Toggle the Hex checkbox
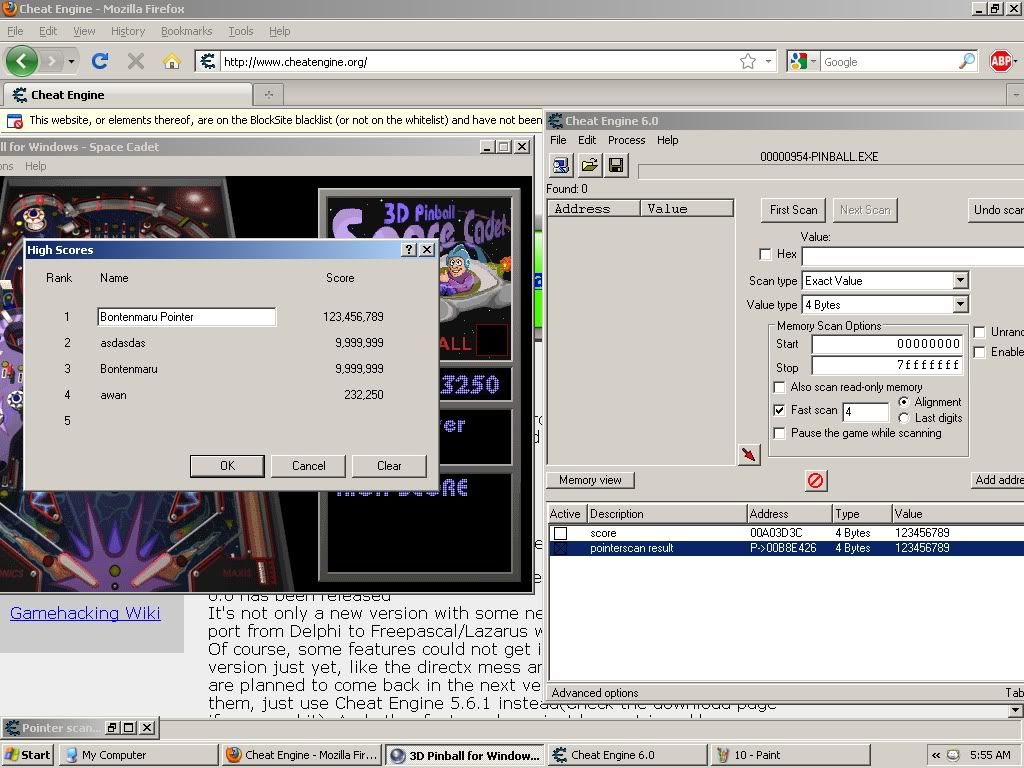The image size is (1024, 768). (x=765, y=254)
